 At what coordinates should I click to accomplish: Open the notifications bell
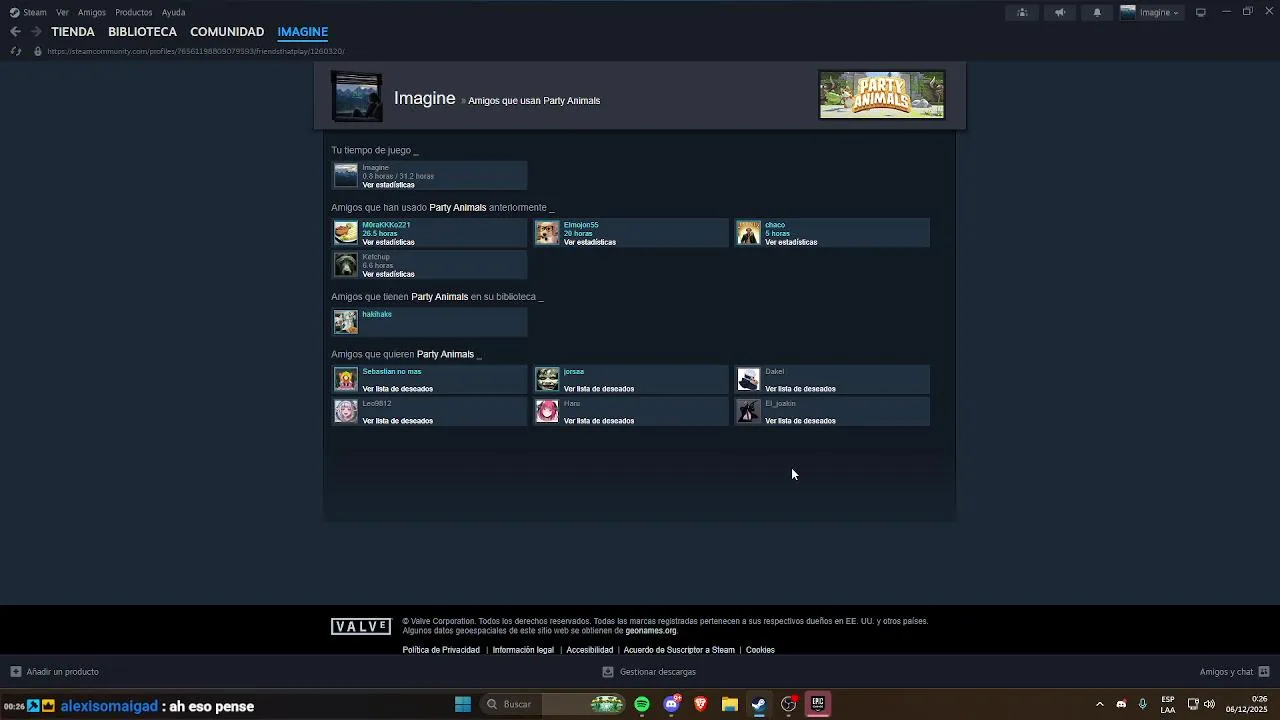1097,12
